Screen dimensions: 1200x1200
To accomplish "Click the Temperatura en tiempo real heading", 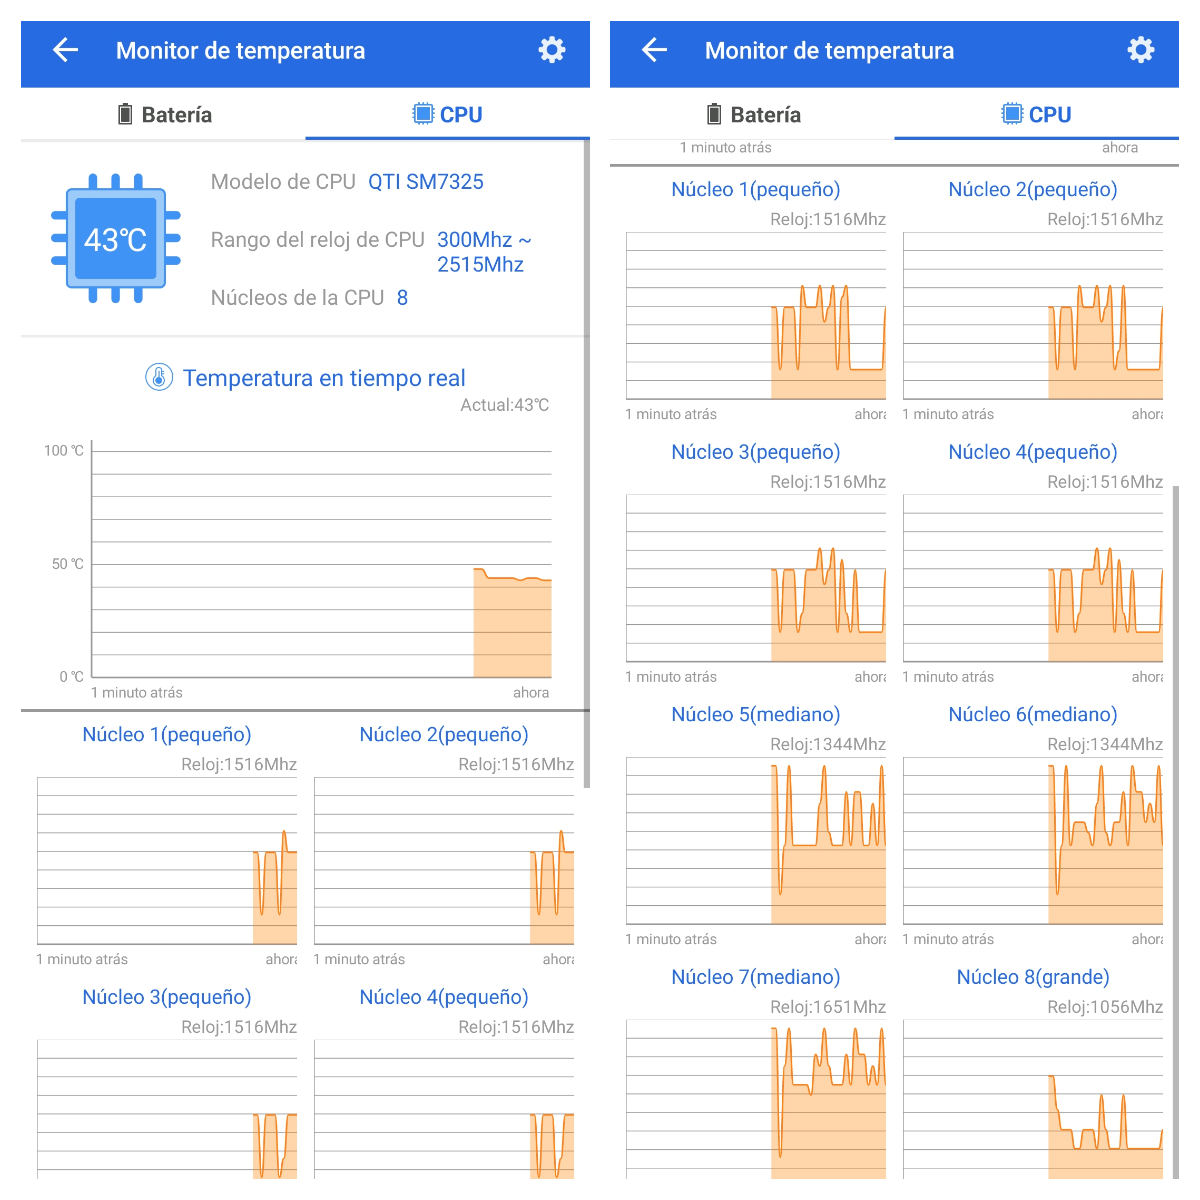I will 324,378.
